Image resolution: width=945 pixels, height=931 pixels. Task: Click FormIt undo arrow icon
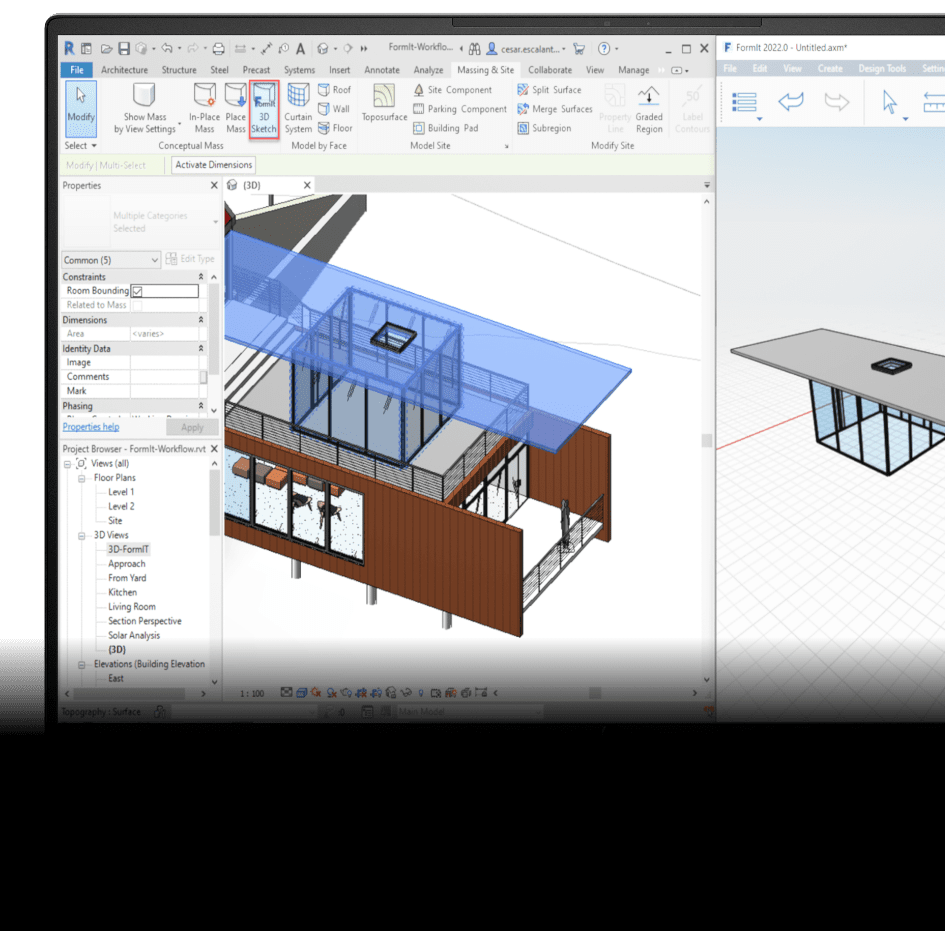click(x=791, y=101)
